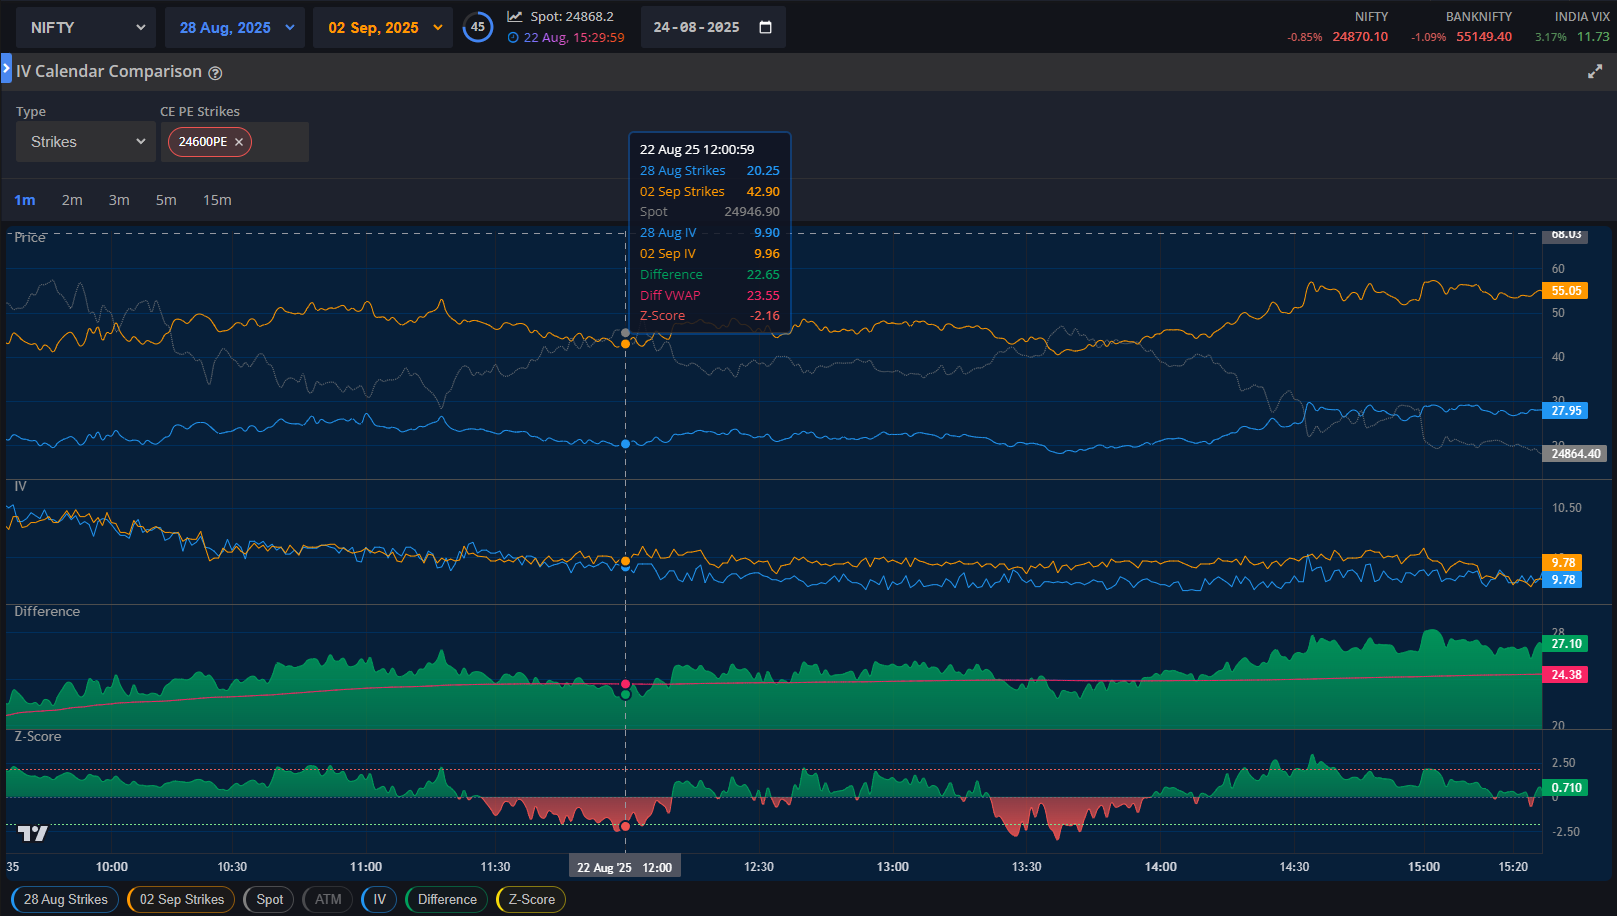1617x916 pixels.
Task: Click the help question mark icon
Action: pyautogui.click(x=215, y=73)
